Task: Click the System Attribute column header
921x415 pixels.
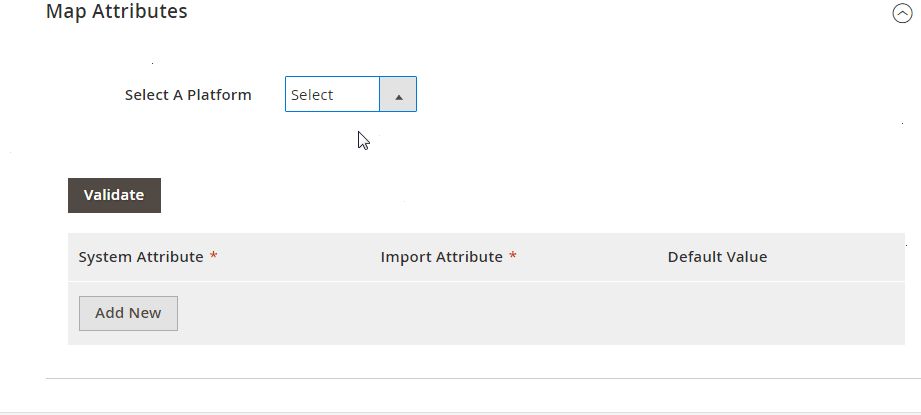Action: click(141, 257)
